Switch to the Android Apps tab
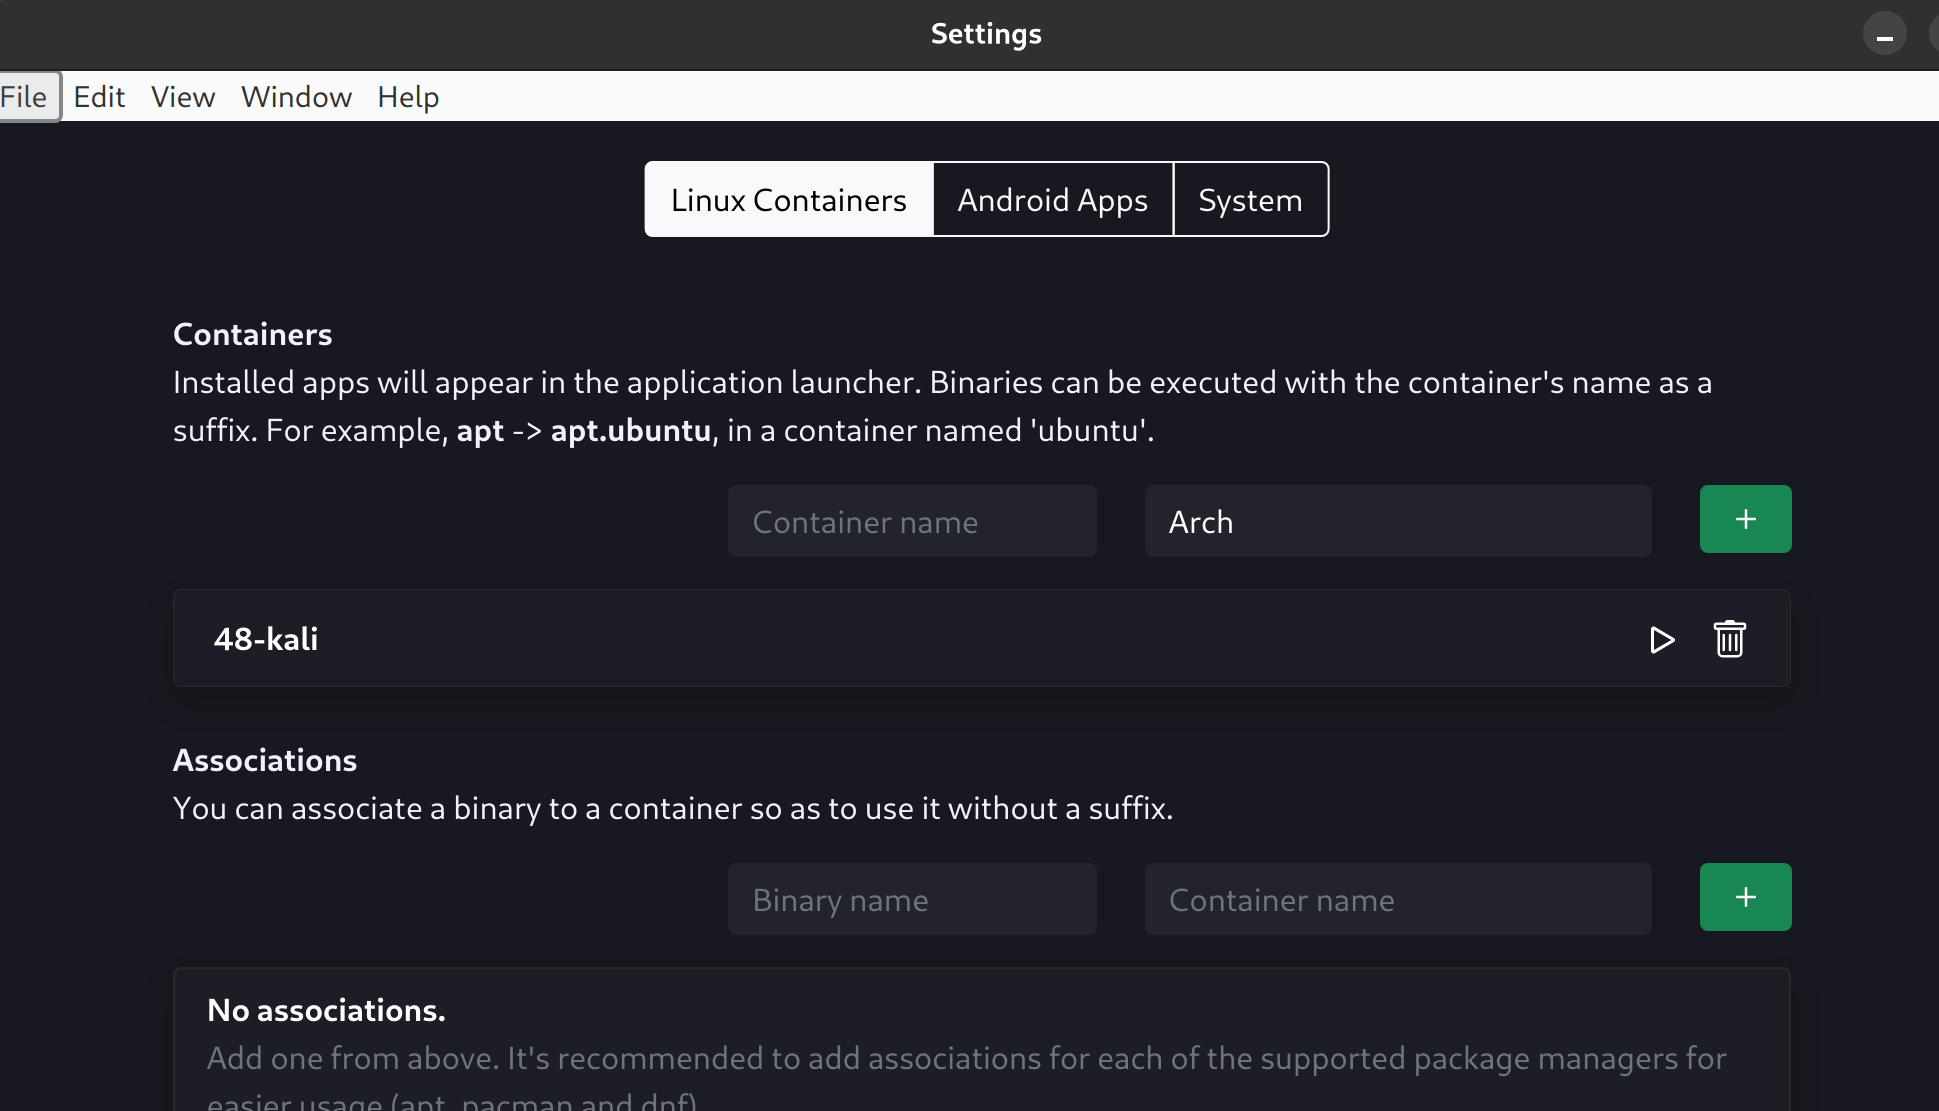This screenshot has height=1111, width=1939. click(1052, 200)
